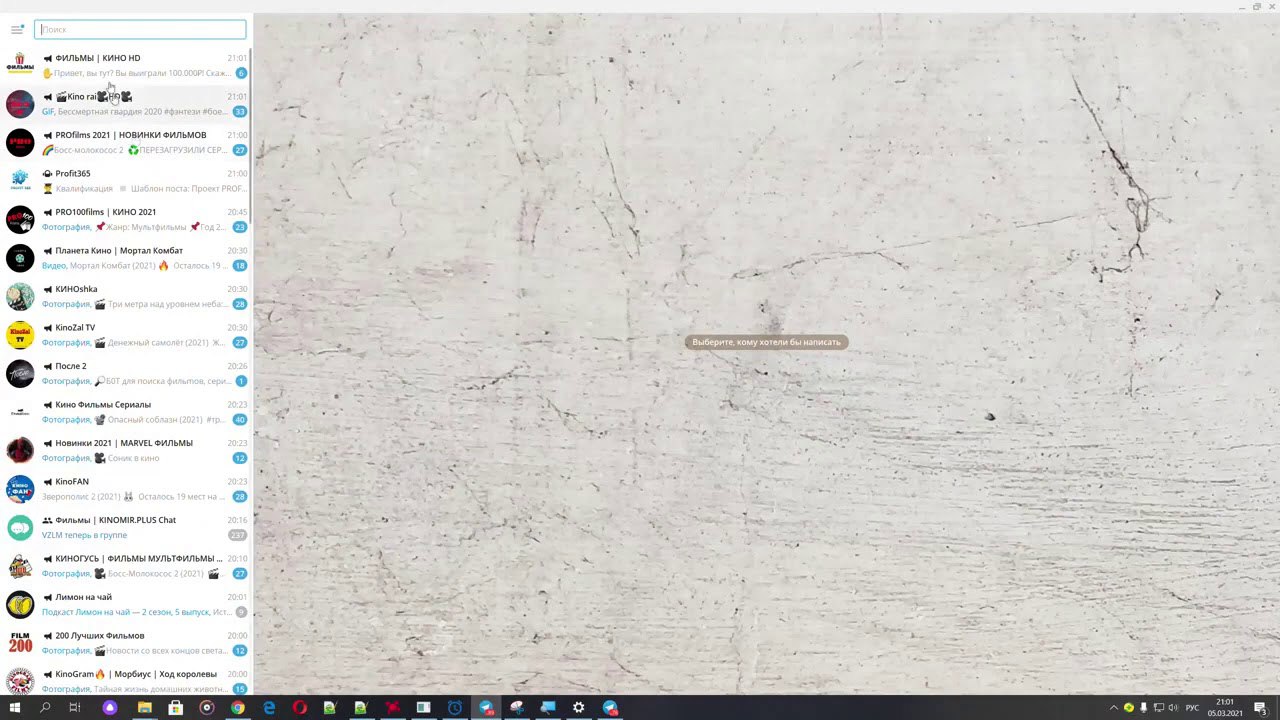
Task: Expand the system tray hidden icons chevron
Action: [x=1113, y=708]
